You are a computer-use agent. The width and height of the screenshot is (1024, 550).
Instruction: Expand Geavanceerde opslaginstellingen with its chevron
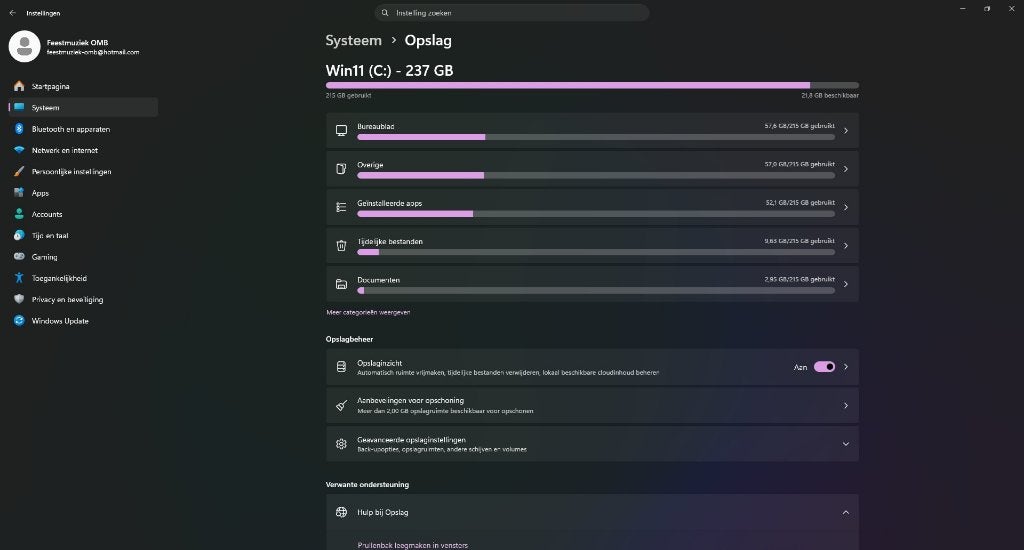(846, 444)
